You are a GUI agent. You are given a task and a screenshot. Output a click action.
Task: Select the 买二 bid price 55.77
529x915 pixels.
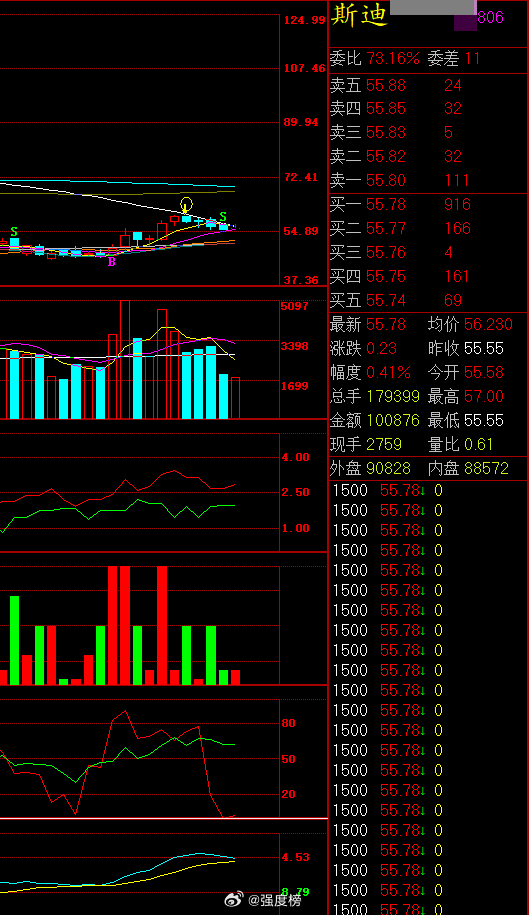tap(386, 228)
